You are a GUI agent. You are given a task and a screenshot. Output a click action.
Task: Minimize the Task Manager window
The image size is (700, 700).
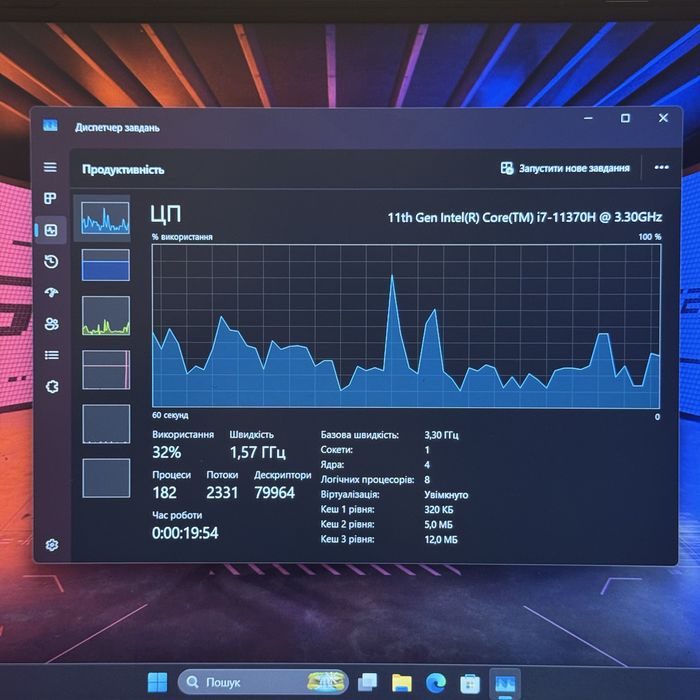(588, 118)
